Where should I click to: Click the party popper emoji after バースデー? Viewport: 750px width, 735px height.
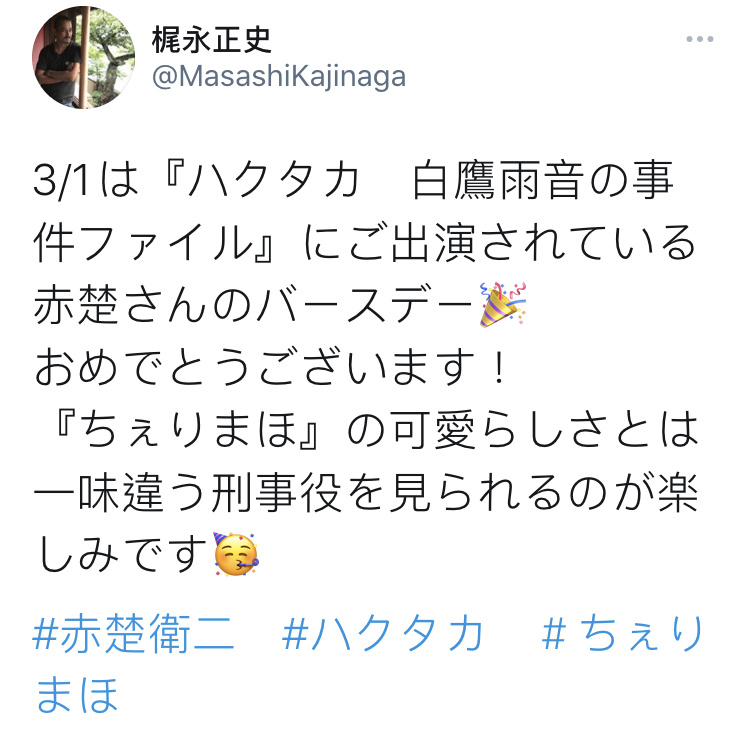[503, 304]
